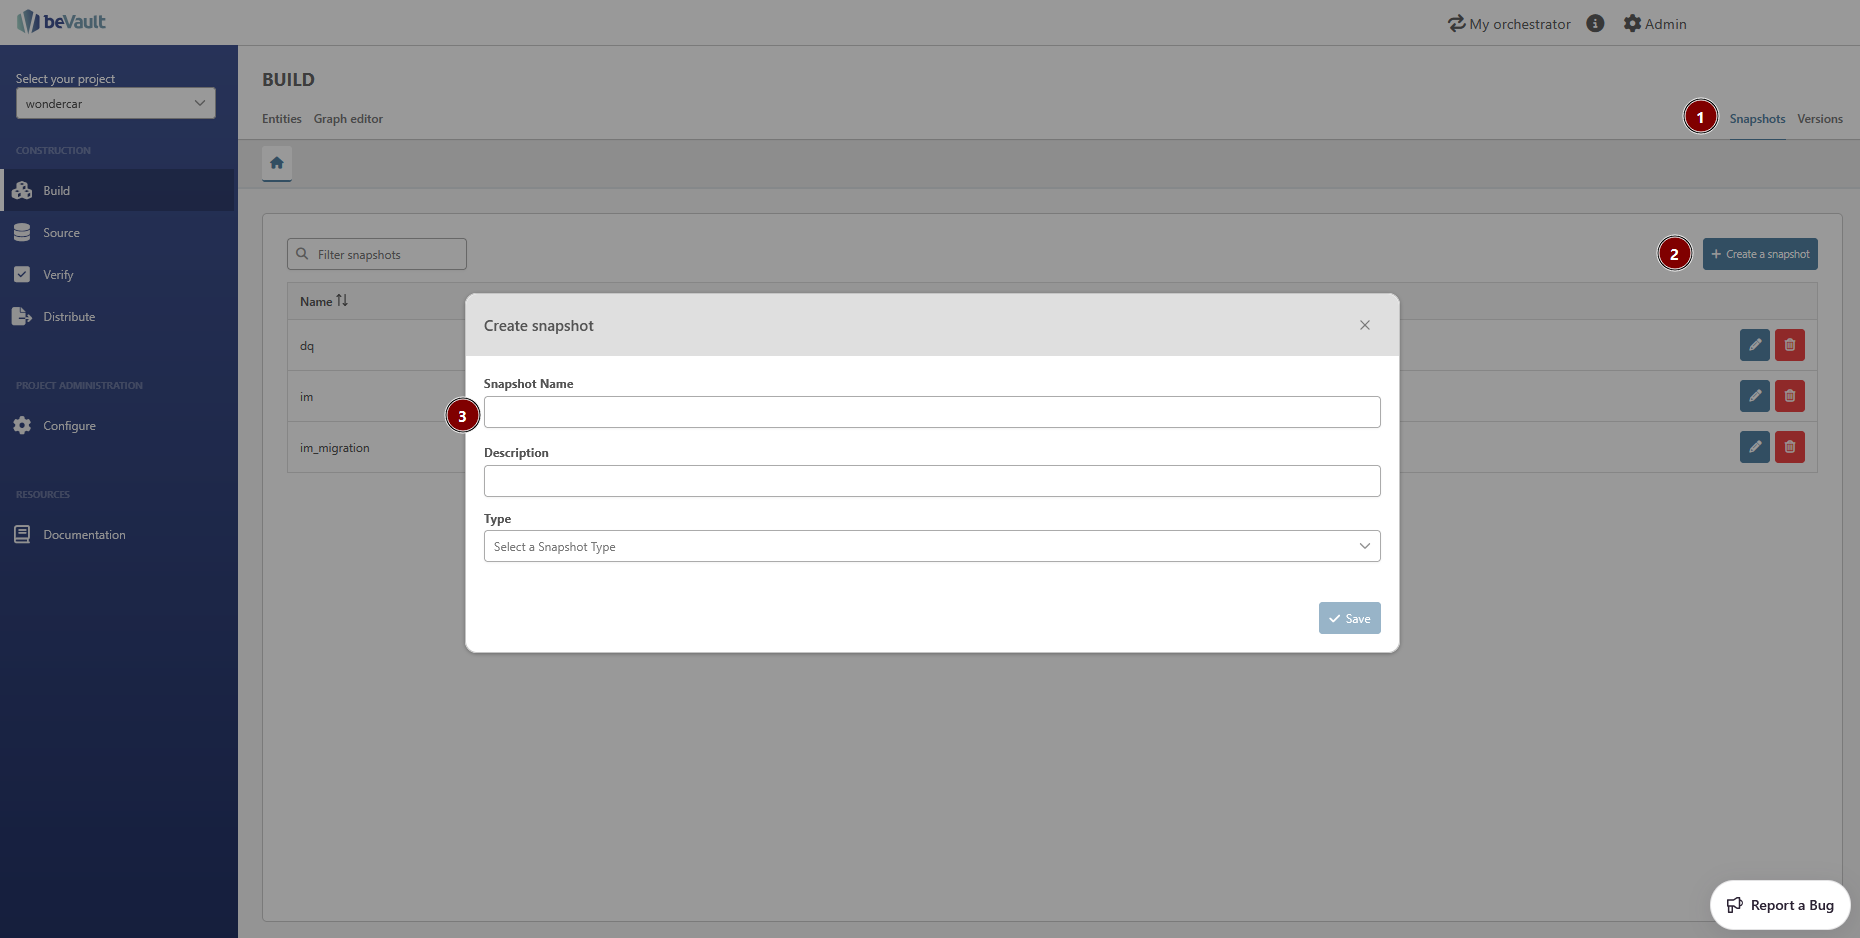Switch to the Graph editor tab

pos(348,119)
